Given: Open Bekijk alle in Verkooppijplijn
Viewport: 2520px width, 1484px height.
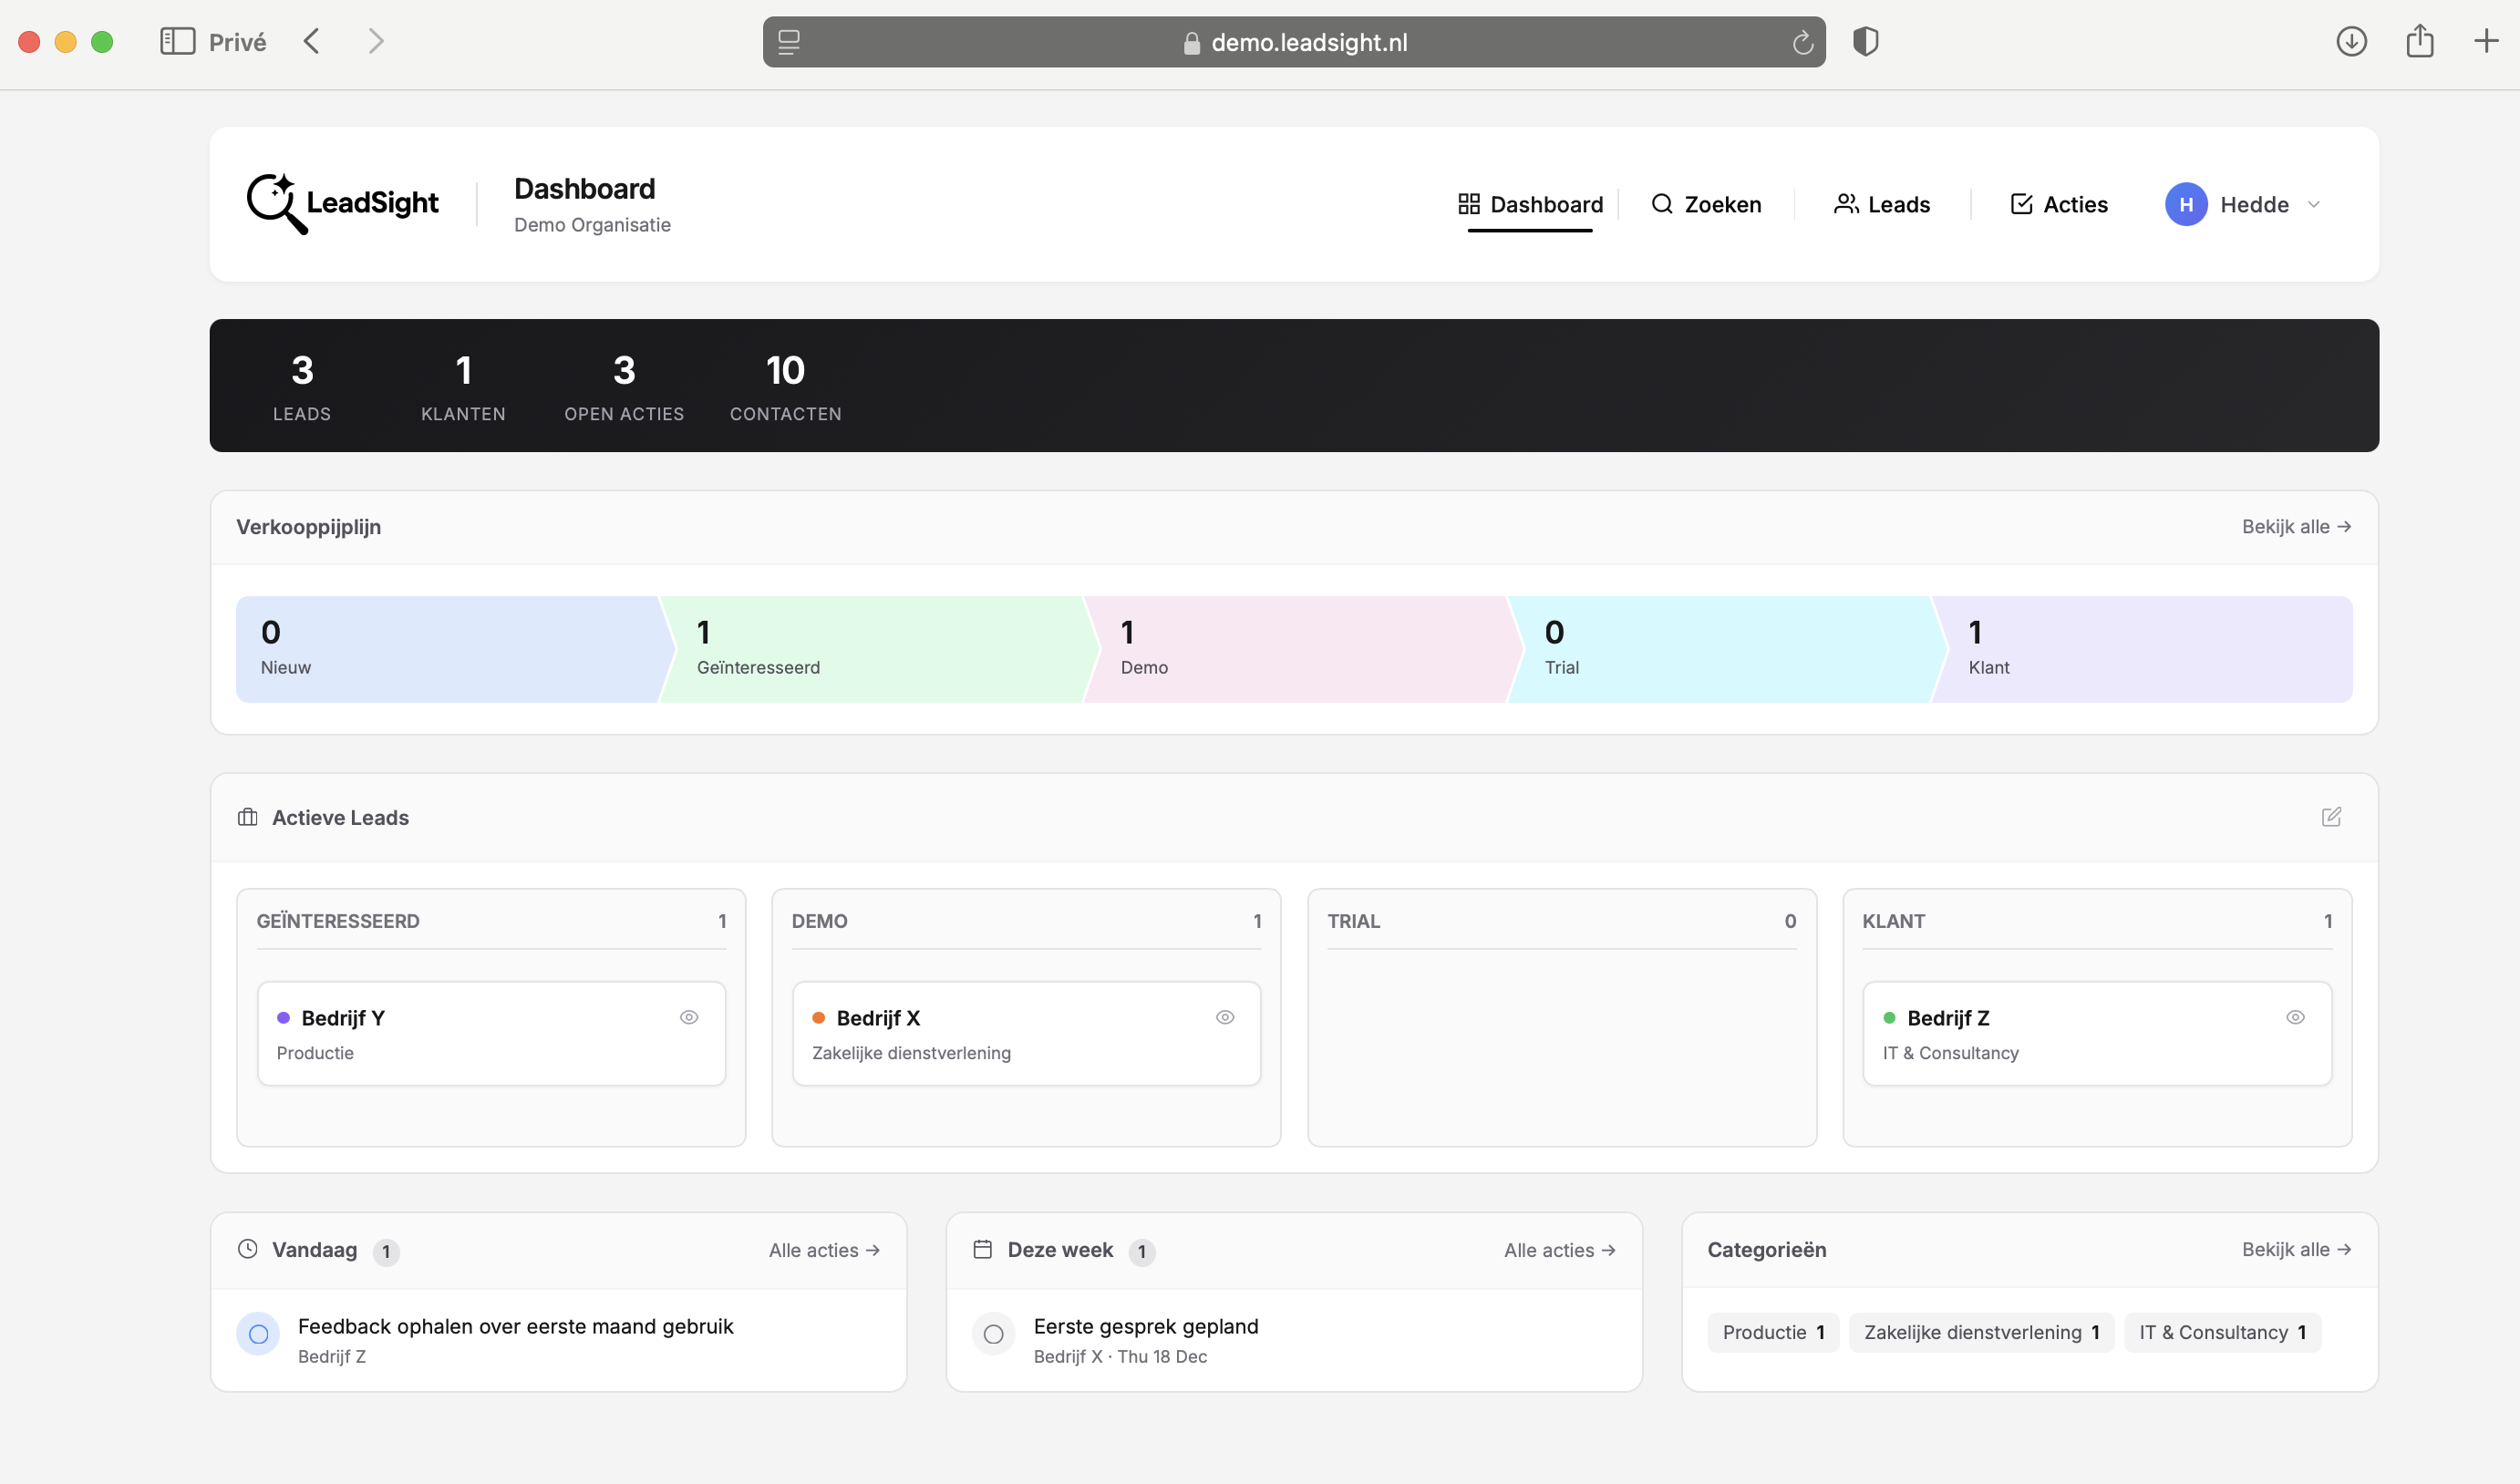Looking at the screenshot, I should pyautogui.click(x=2296, y=526).
